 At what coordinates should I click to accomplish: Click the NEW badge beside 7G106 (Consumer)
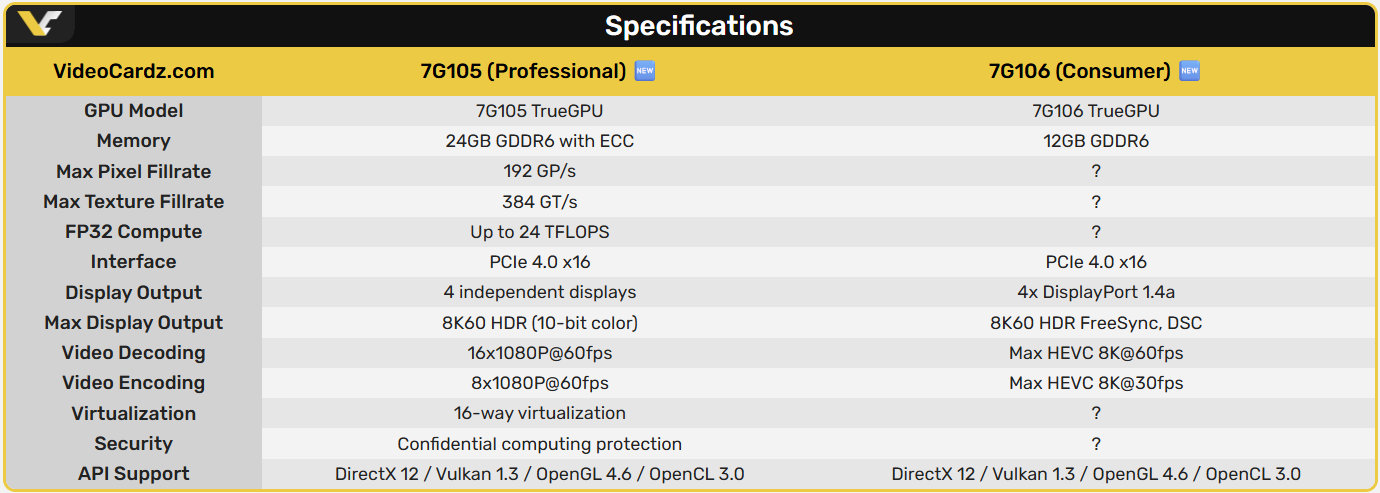pyautogui.click(x=1189, y=71)
